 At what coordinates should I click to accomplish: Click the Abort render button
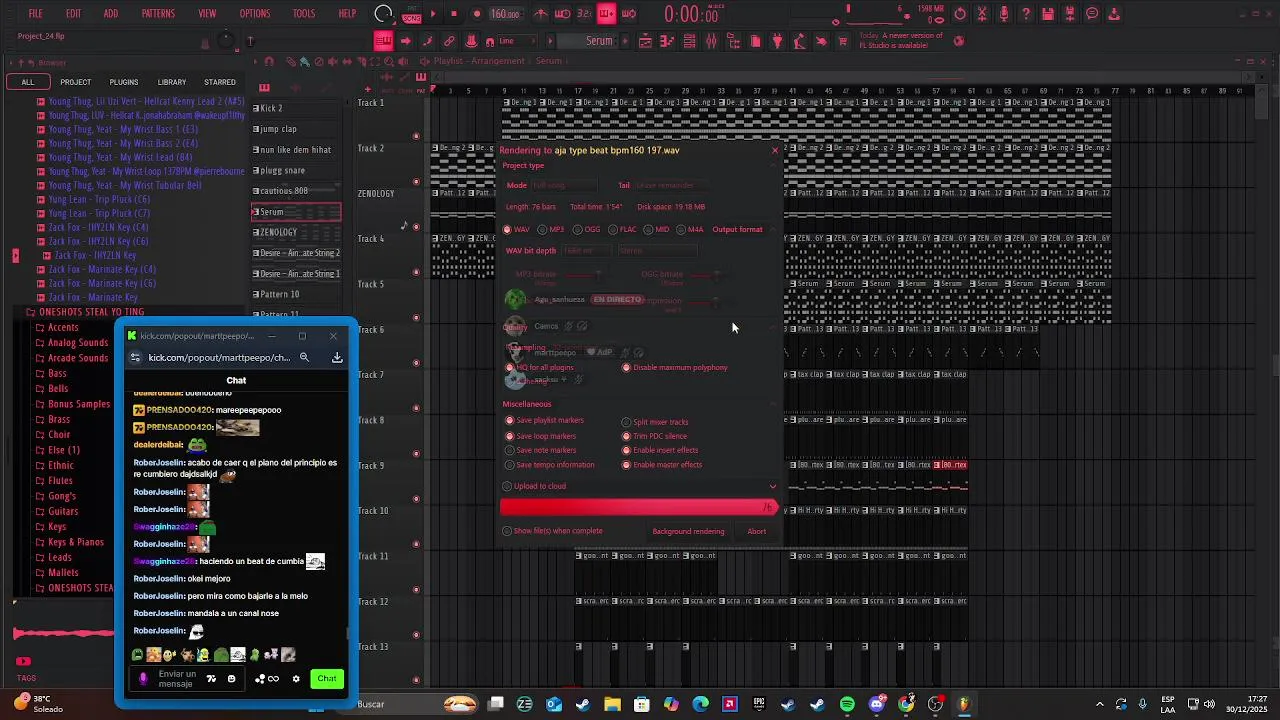click(757, 531)
